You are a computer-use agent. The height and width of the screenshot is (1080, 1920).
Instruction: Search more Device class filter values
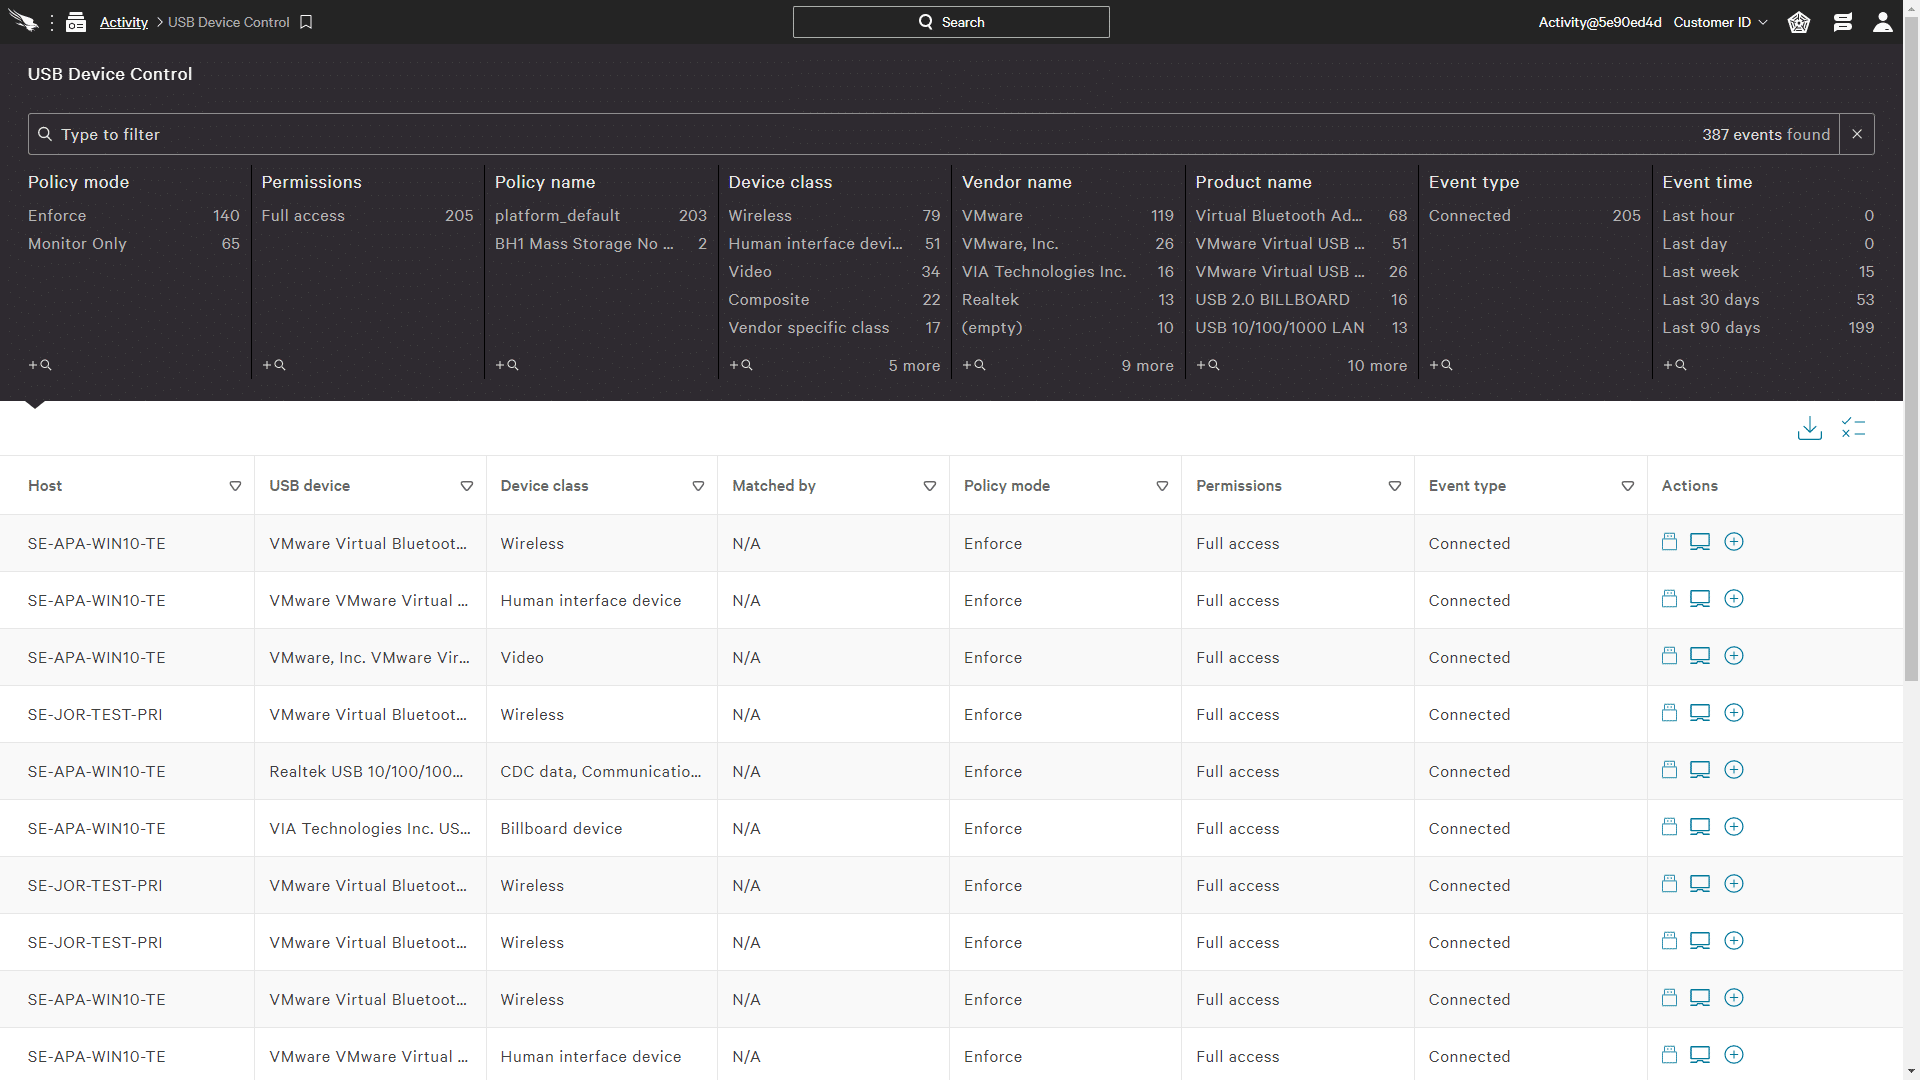(741, 365)
